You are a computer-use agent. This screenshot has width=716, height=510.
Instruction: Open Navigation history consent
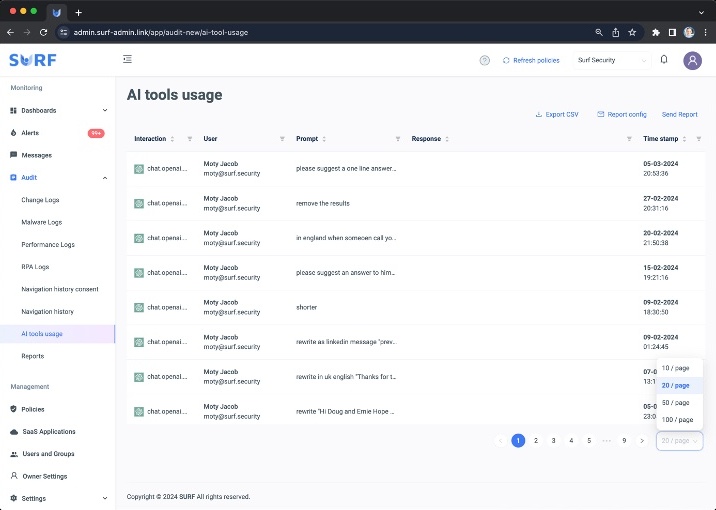60,289
